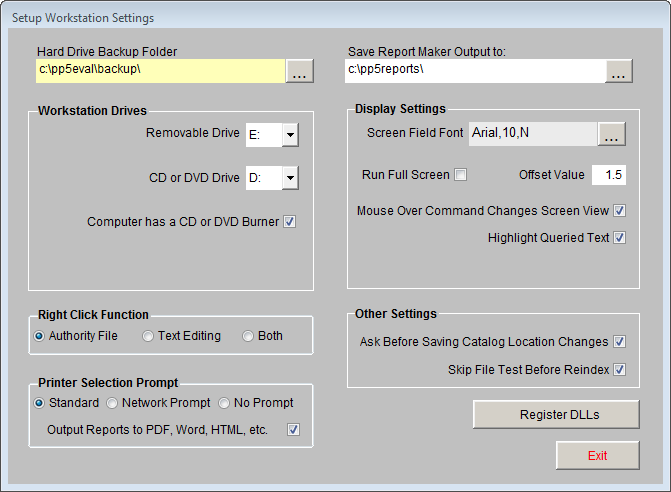Open the CD or DVD Drive dropdown
The width and height of the screenshot is (671, 492).
[x=289, y=178]
